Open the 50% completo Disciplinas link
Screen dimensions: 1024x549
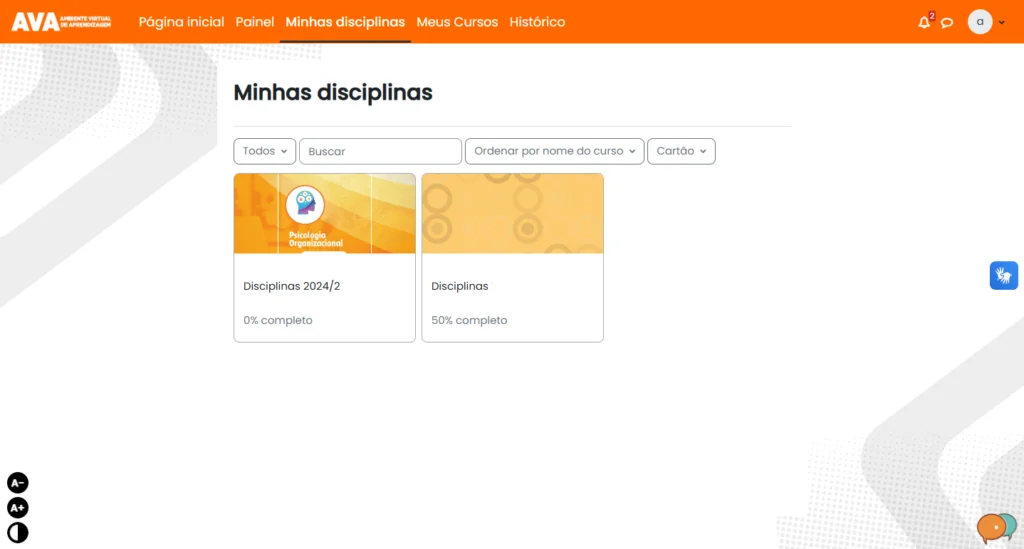pos(459,286)
